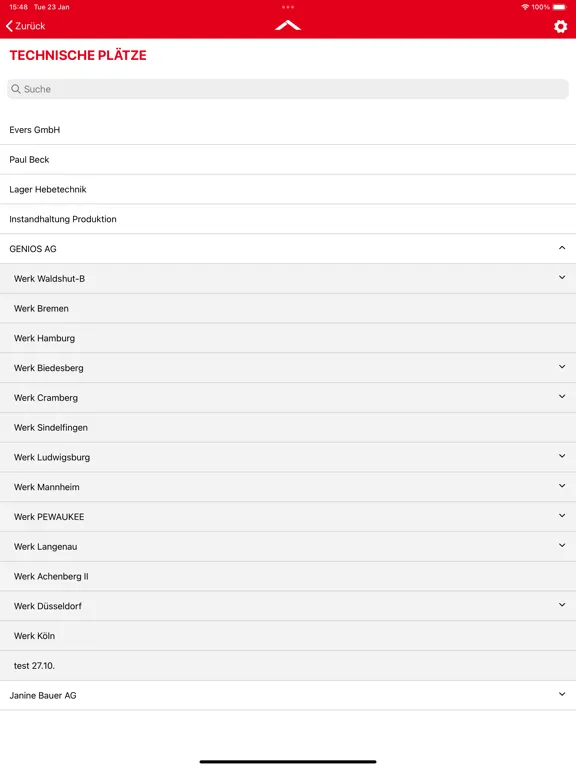This screenshot has height=768, width=576.
Task: Expand Werk PEWAUKEE chevron
Action: pos(562,516)
